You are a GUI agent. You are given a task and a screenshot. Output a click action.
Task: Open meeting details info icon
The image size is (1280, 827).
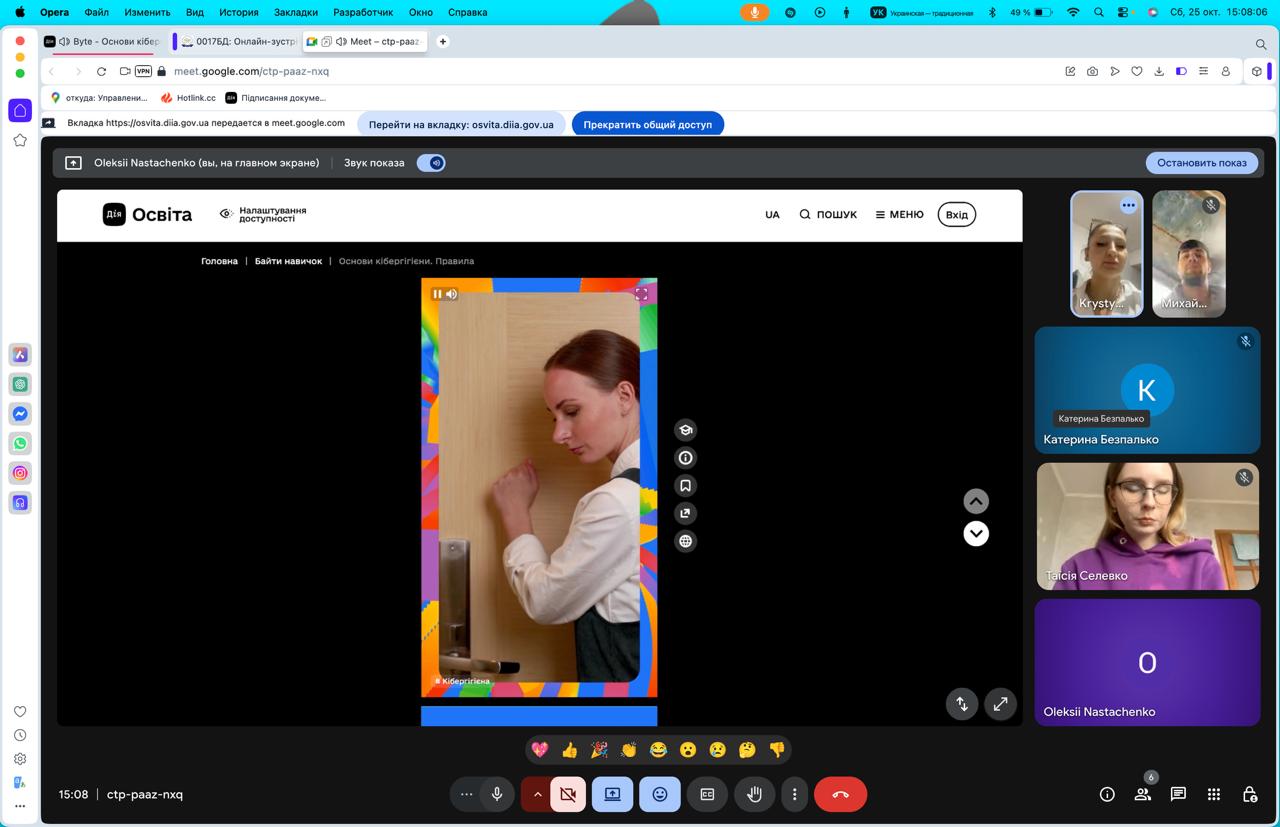(x=1107, y=794)
